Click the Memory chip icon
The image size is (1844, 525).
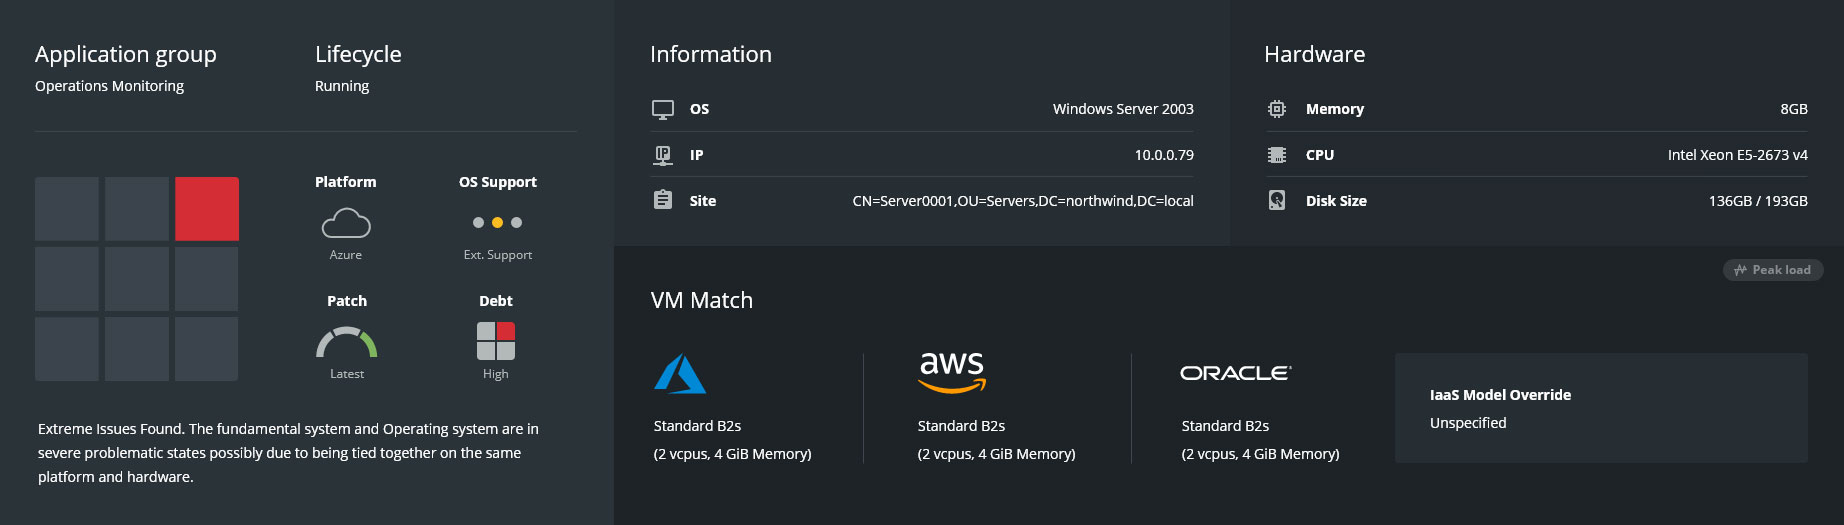pos(1277,109)
